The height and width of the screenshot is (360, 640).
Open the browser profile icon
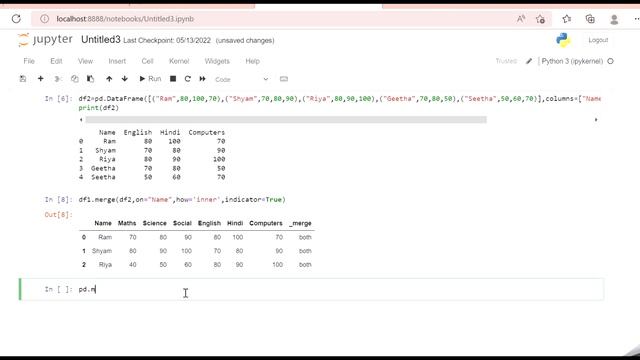[x=614, y=19]
